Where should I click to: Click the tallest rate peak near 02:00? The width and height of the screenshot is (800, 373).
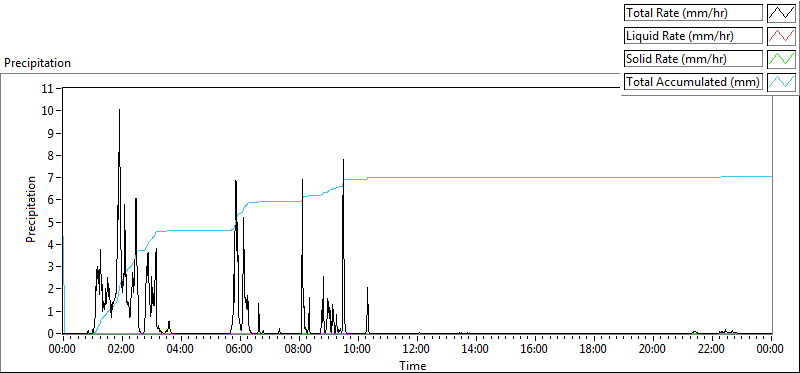[x=119, y=110]
